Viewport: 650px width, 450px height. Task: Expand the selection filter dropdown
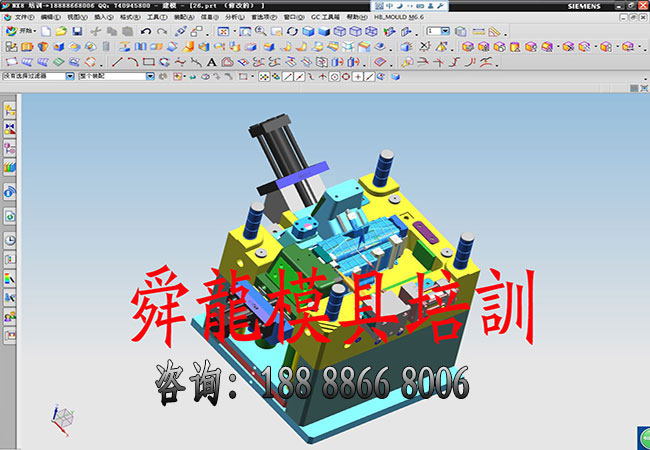coord(70,76)
